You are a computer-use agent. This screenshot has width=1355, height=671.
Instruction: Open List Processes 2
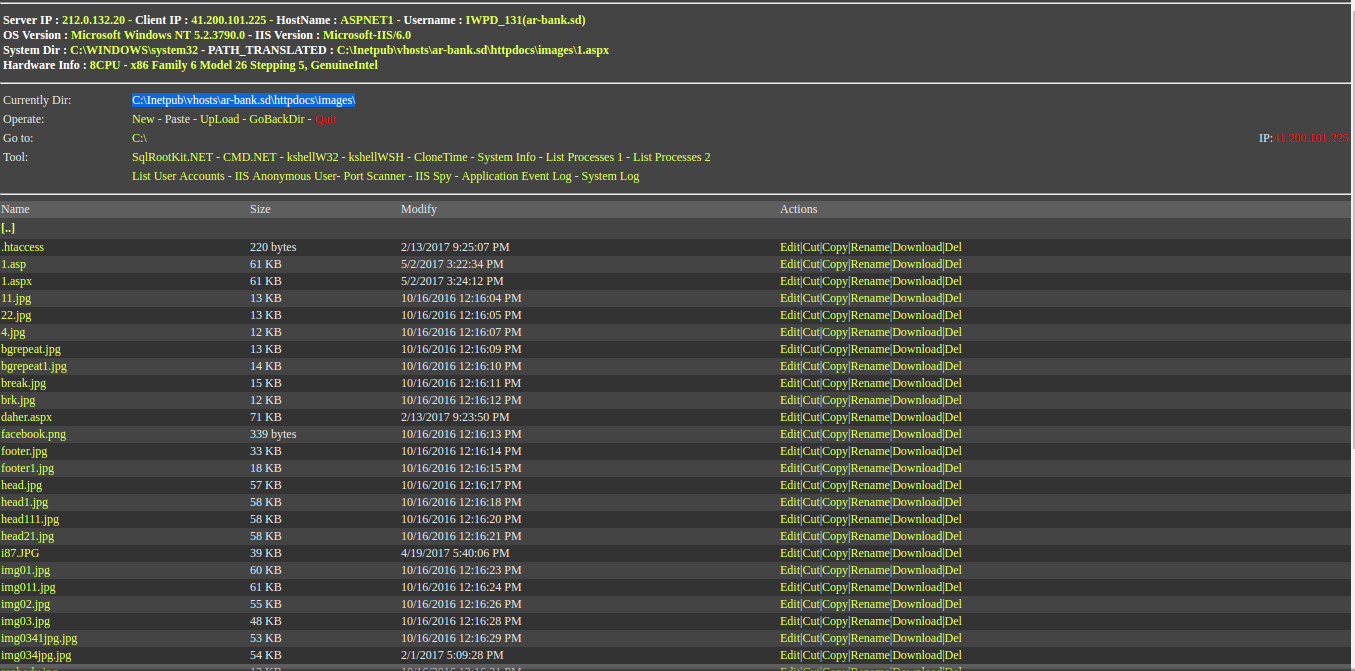(x=672, y=157)
